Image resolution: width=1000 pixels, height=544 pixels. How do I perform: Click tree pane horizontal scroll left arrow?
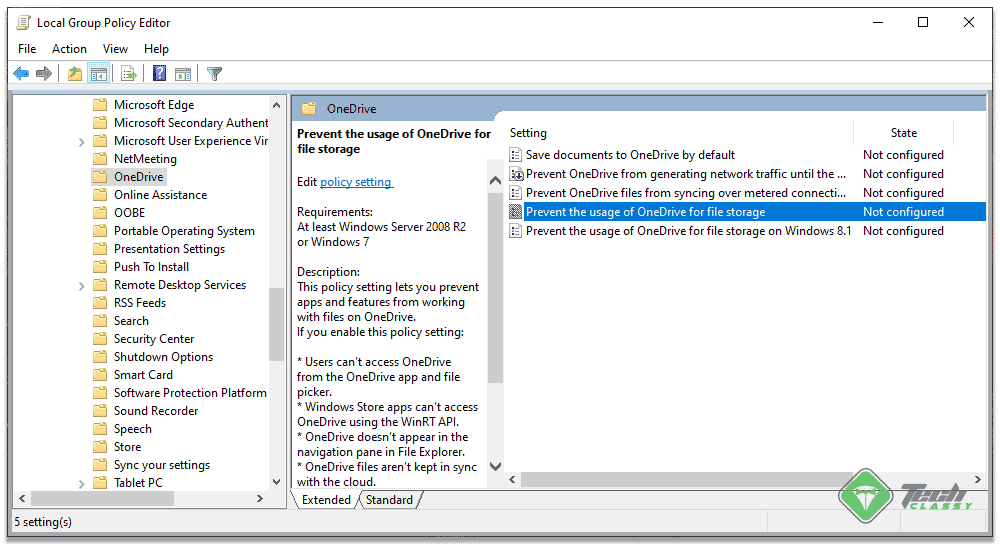pyautogui.click(x=22, y=499)
